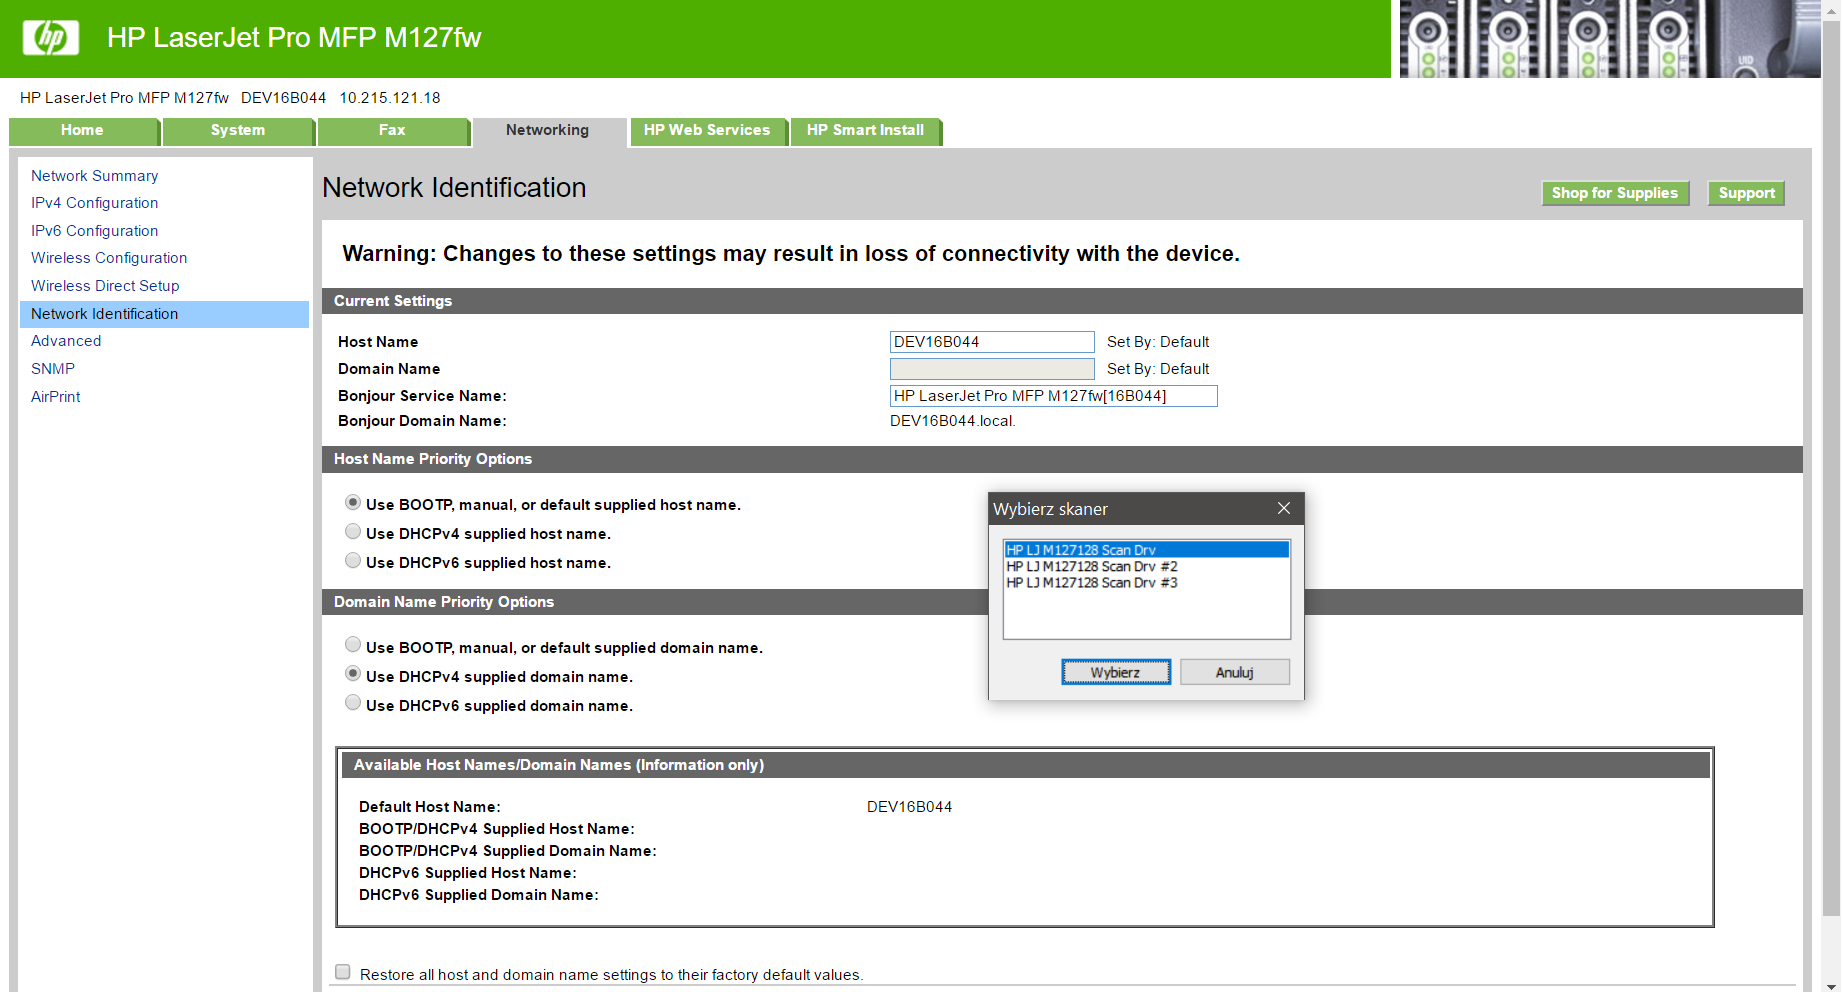Switch to HP Web Services tab
1842x992 pixels.
click(708, 130)
